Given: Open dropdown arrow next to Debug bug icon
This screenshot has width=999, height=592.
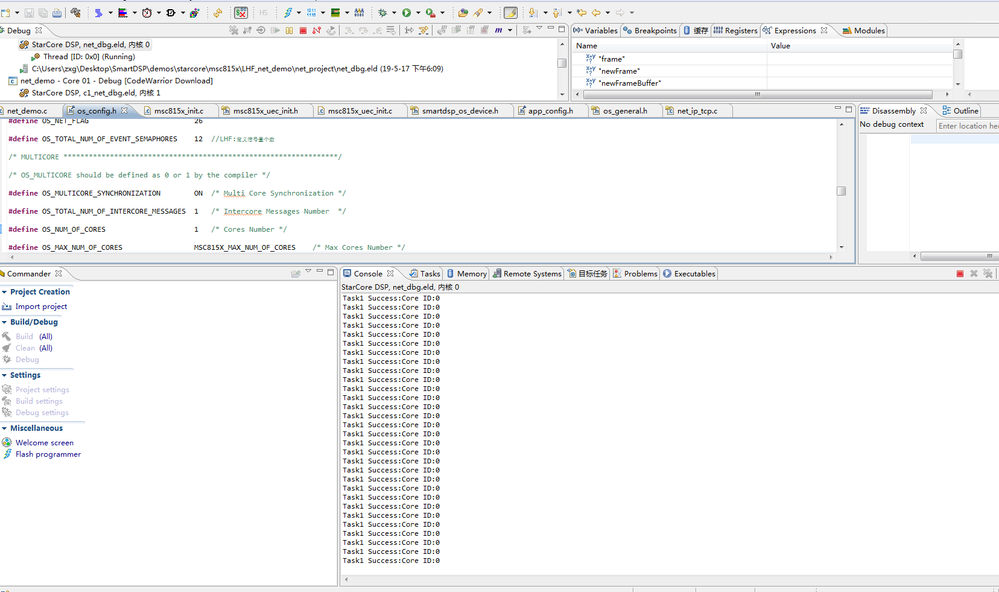Looking at the screenshot, I should click(x=394, y=13).
